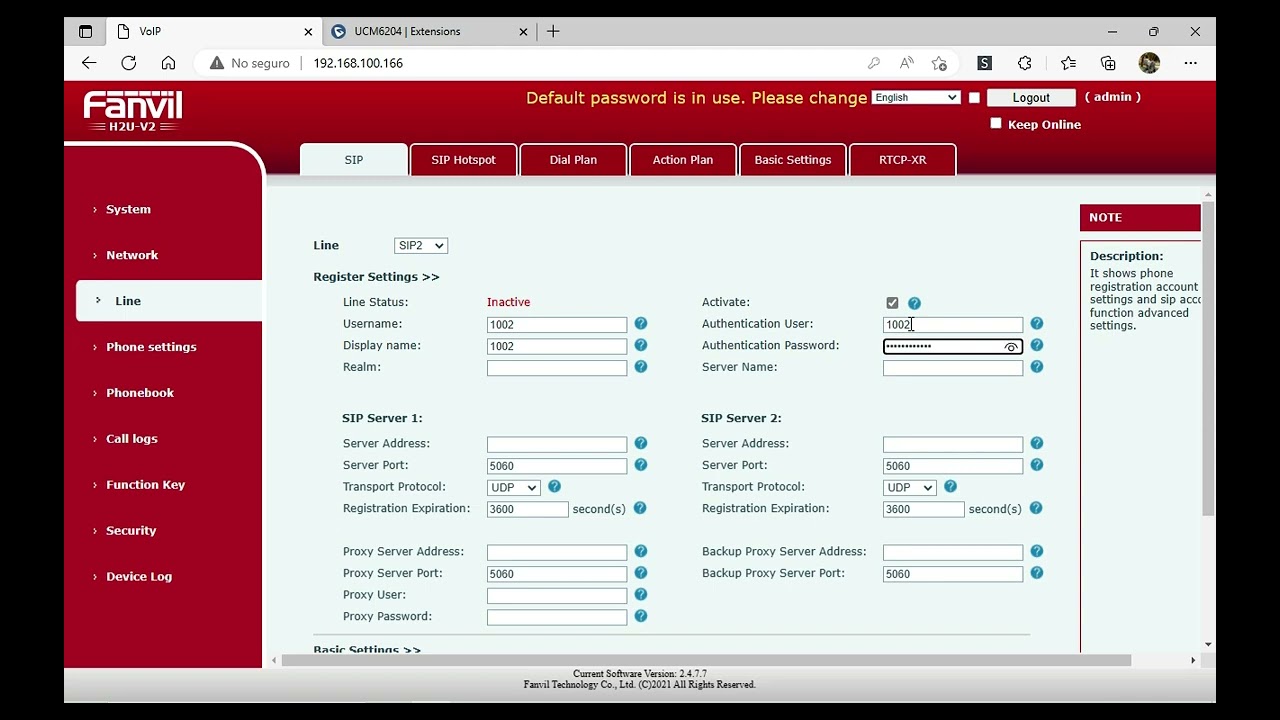Reveal authentication password with eye icon

pos(1011,347)
